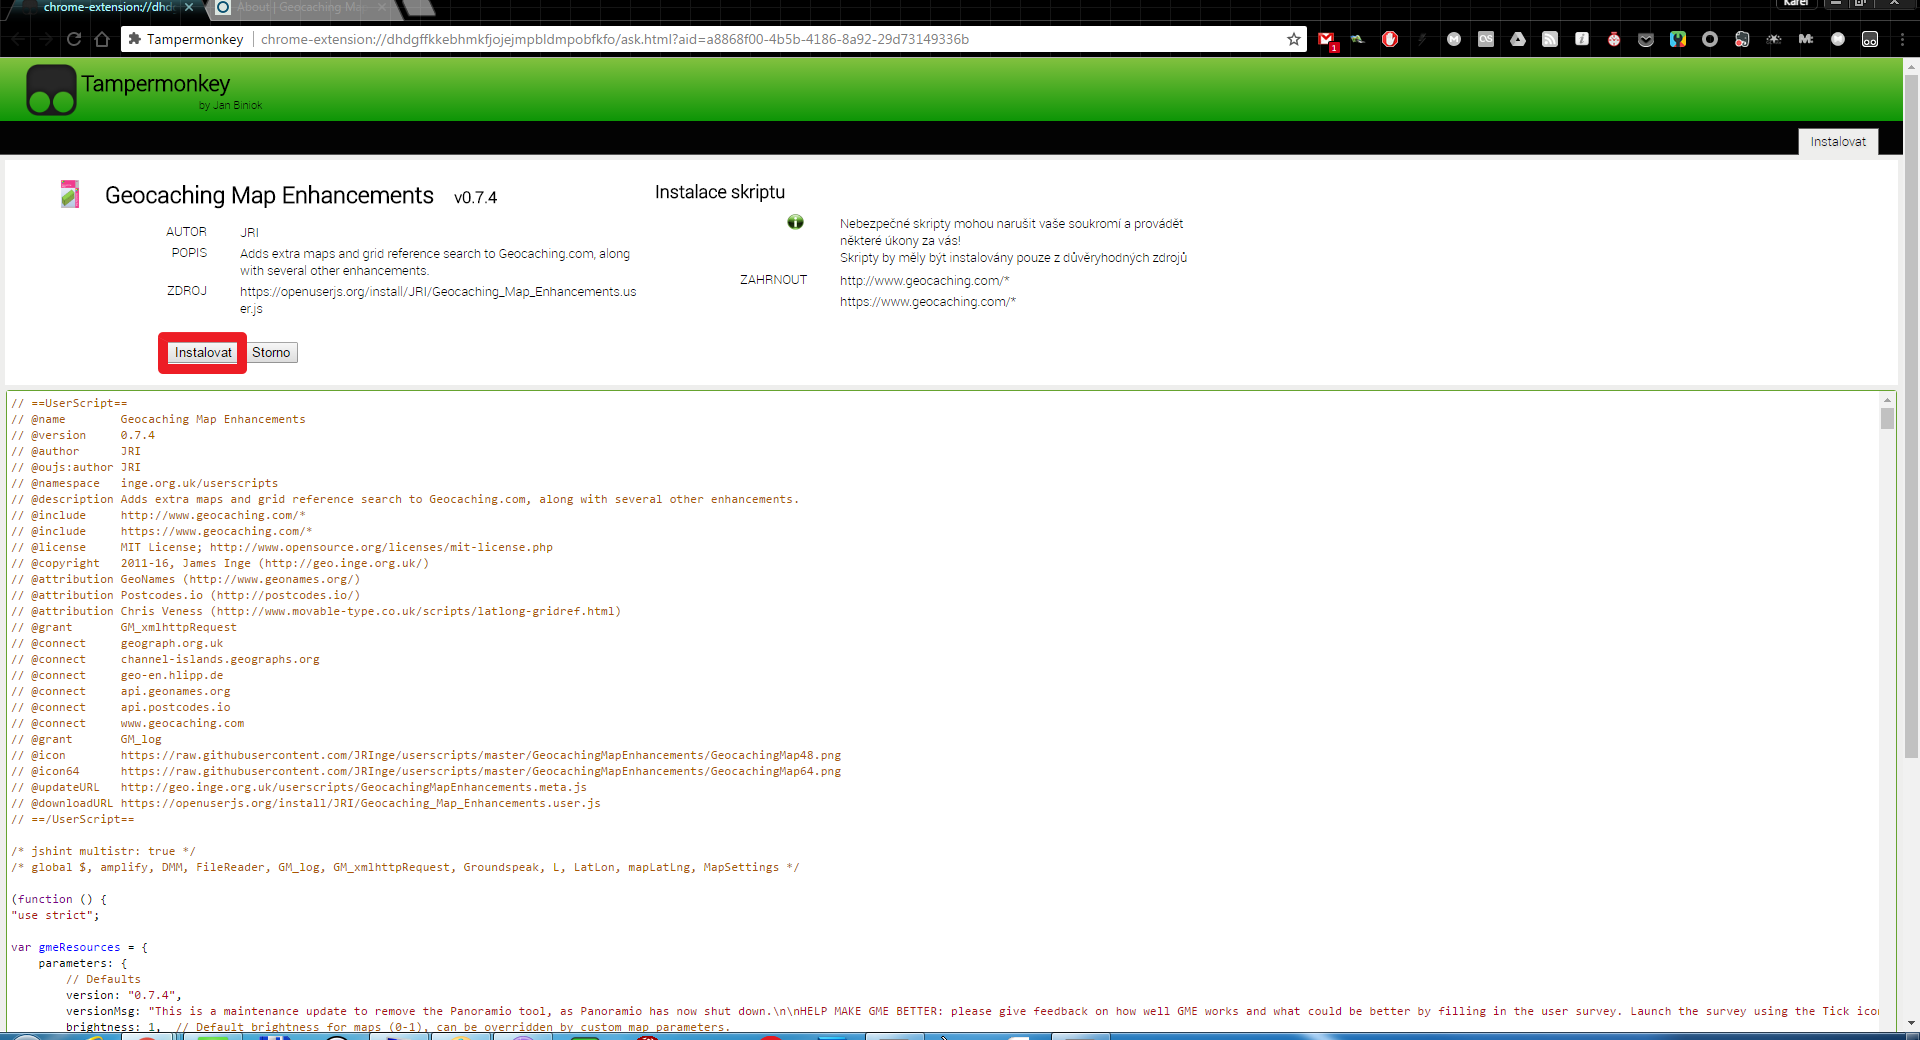Click the page vertical scrollbar thumb
Viewport: 1920px width, 1040px height.
coord(1912,415)
